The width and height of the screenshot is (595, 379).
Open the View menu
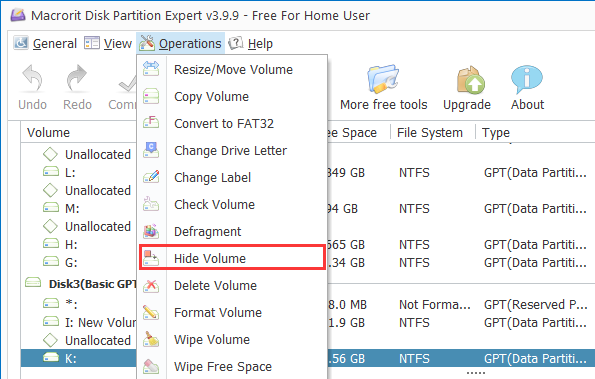[108, 43]
